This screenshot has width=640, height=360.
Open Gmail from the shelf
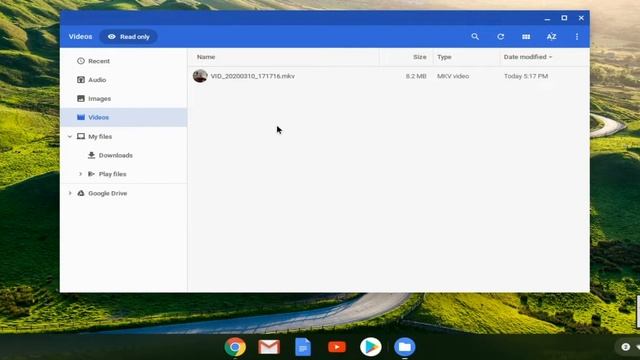(269, 347)
